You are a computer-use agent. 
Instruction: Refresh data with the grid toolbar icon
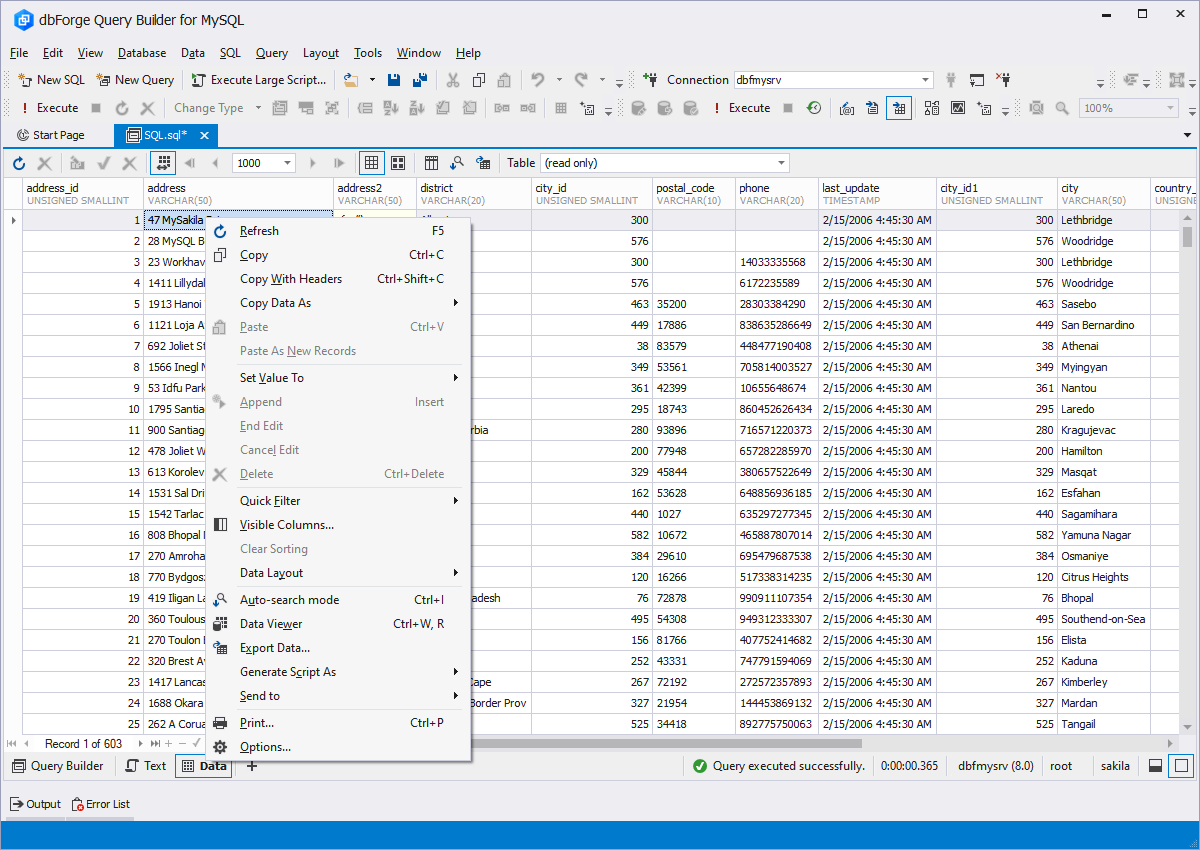tap(19, 163)
